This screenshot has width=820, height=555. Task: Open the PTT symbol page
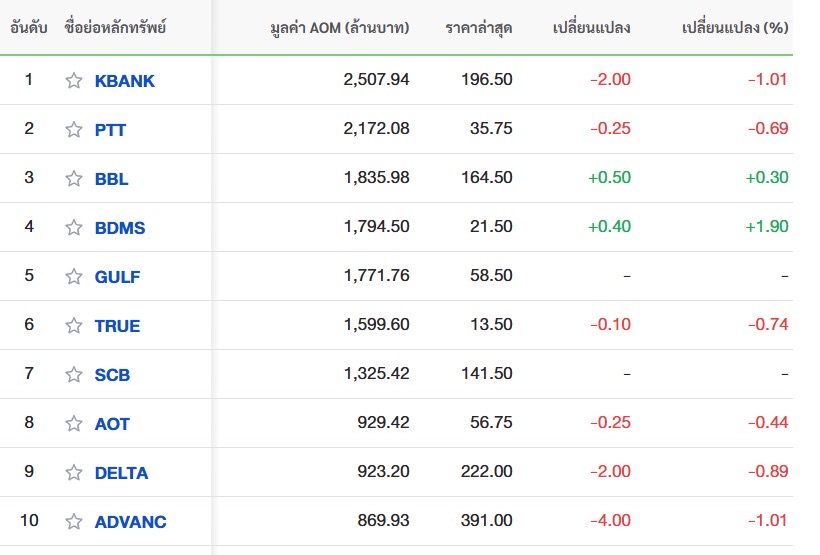click(110, 130)
